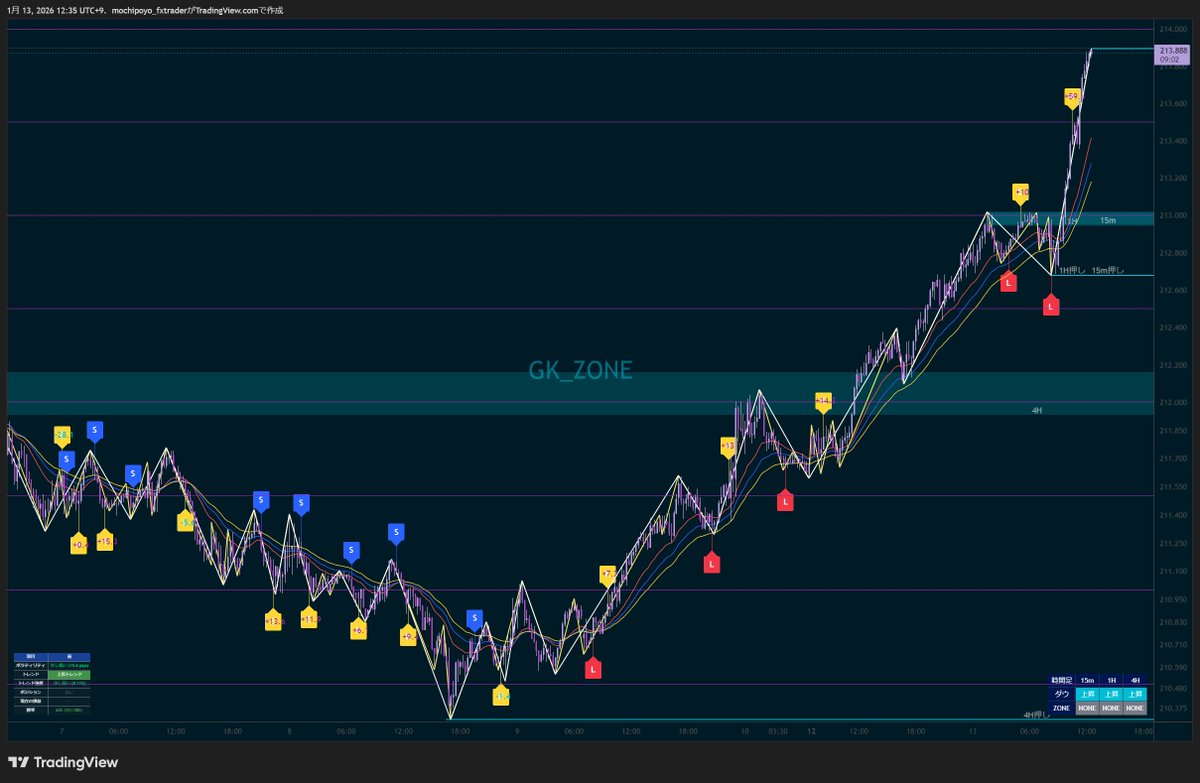
Task: Click the green '上昇トレンド' cell in the status table
Action: tap(69, 675)
